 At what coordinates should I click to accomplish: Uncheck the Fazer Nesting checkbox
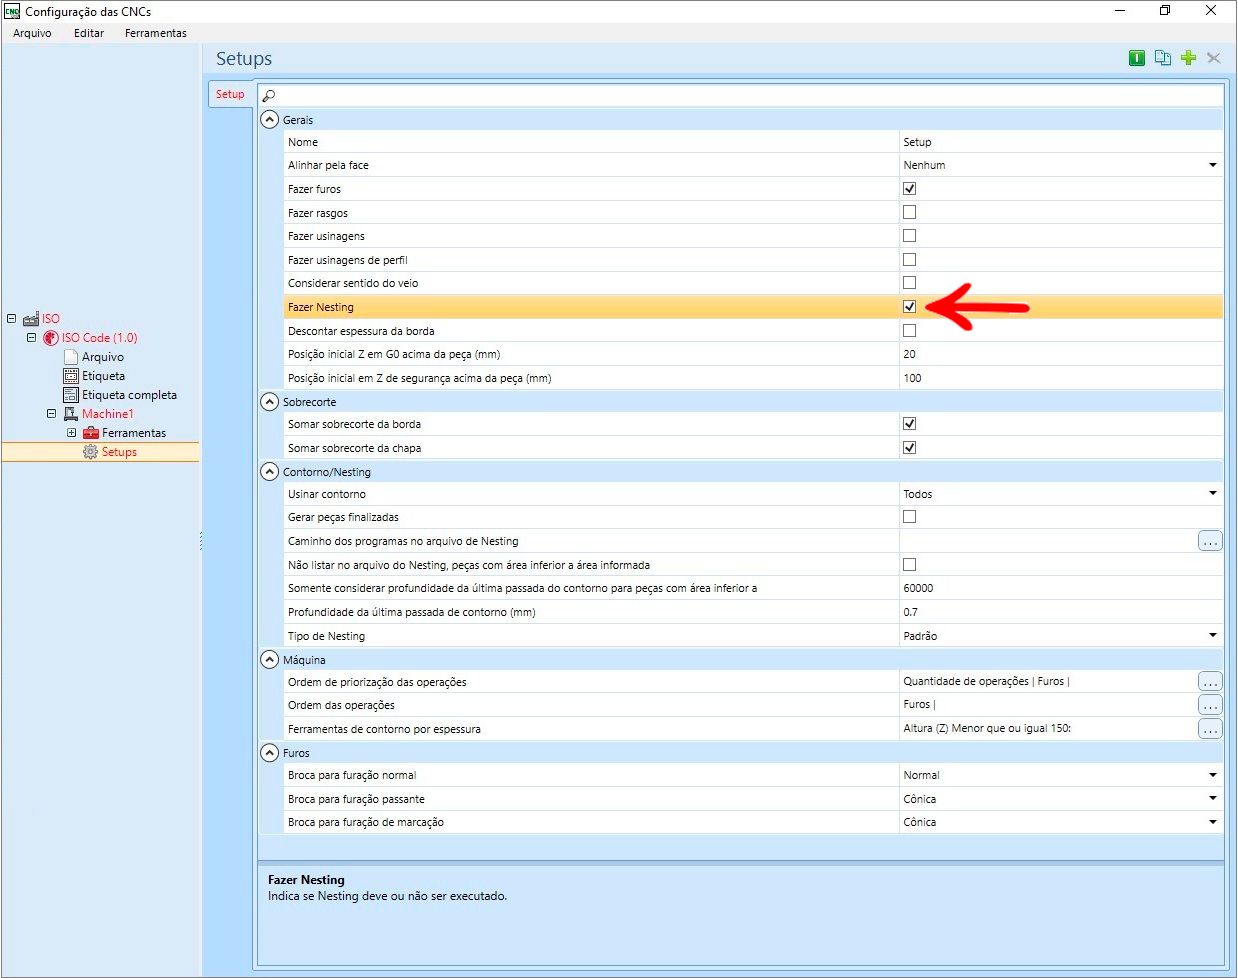(x=909, y=307)
